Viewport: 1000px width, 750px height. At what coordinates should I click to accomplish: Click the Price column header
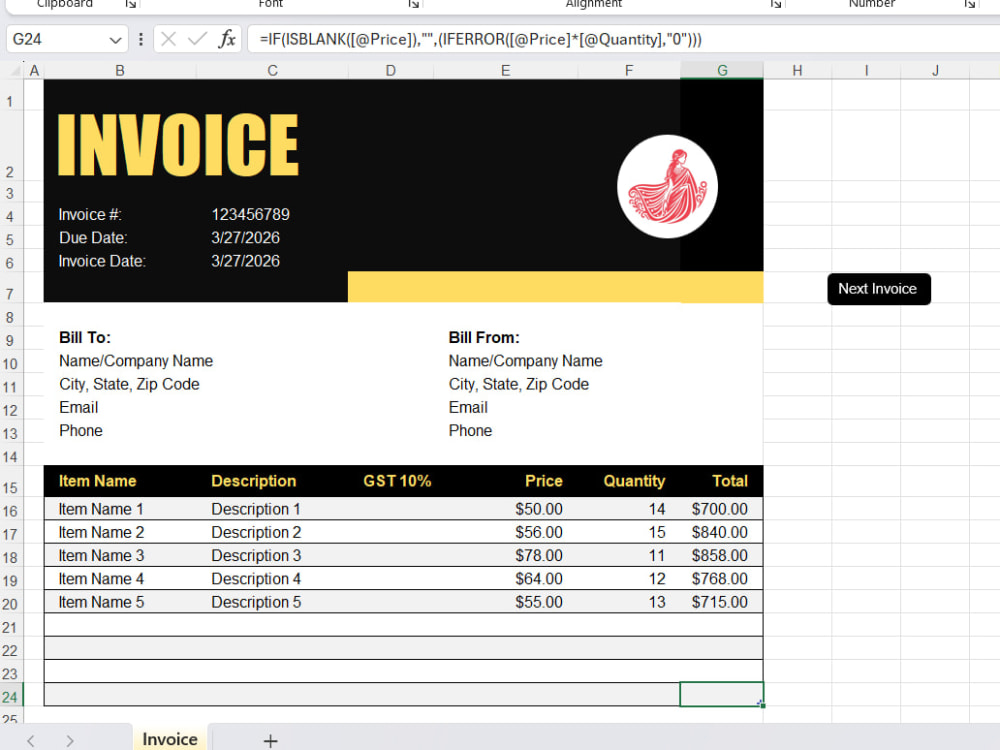[544, 481]
